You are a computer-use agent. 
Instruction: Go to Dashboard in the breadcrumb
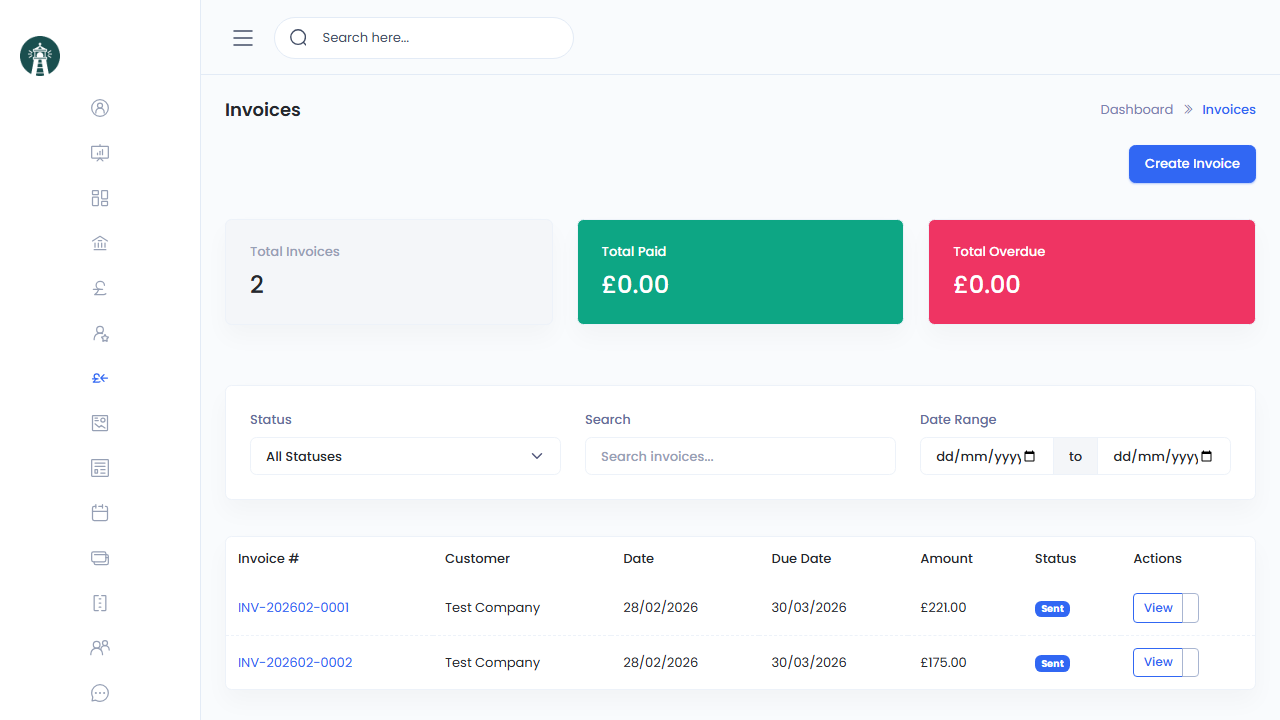[1136, 110]
